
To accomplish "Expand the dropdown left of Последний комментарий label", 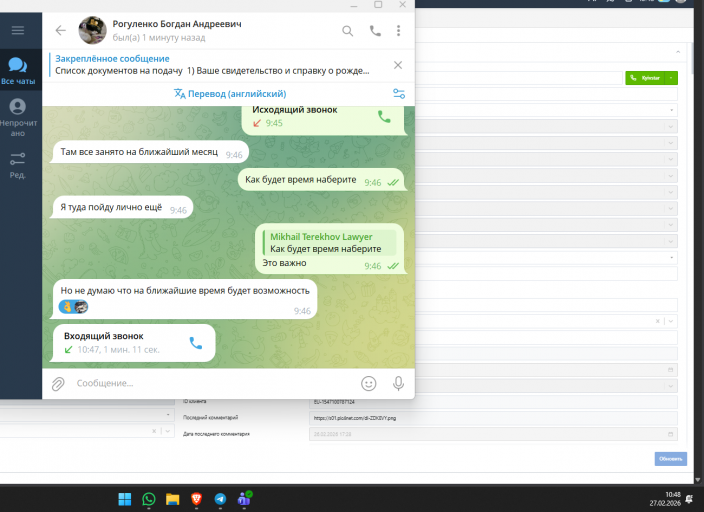I will [168, 415].
